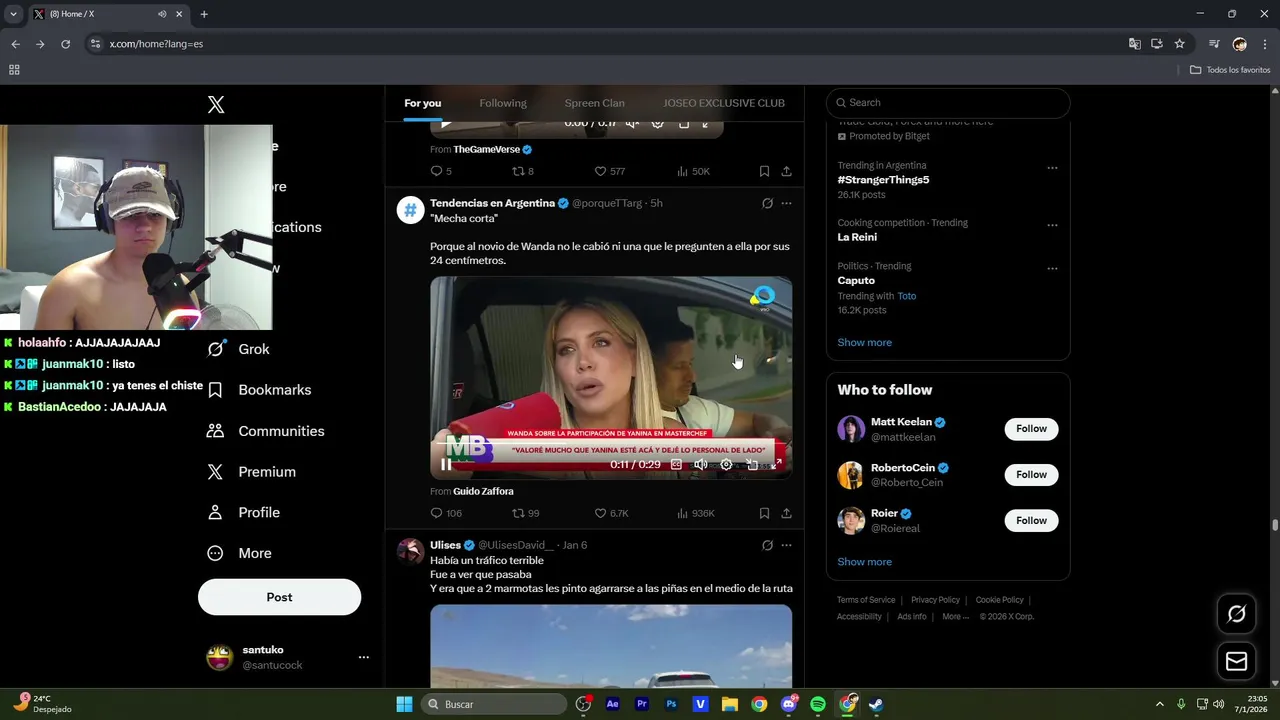Image resolution: width=1280 pixels, height=720 pixels.
Task: Open Premium in the sidebar
Action: click(251, 472)
